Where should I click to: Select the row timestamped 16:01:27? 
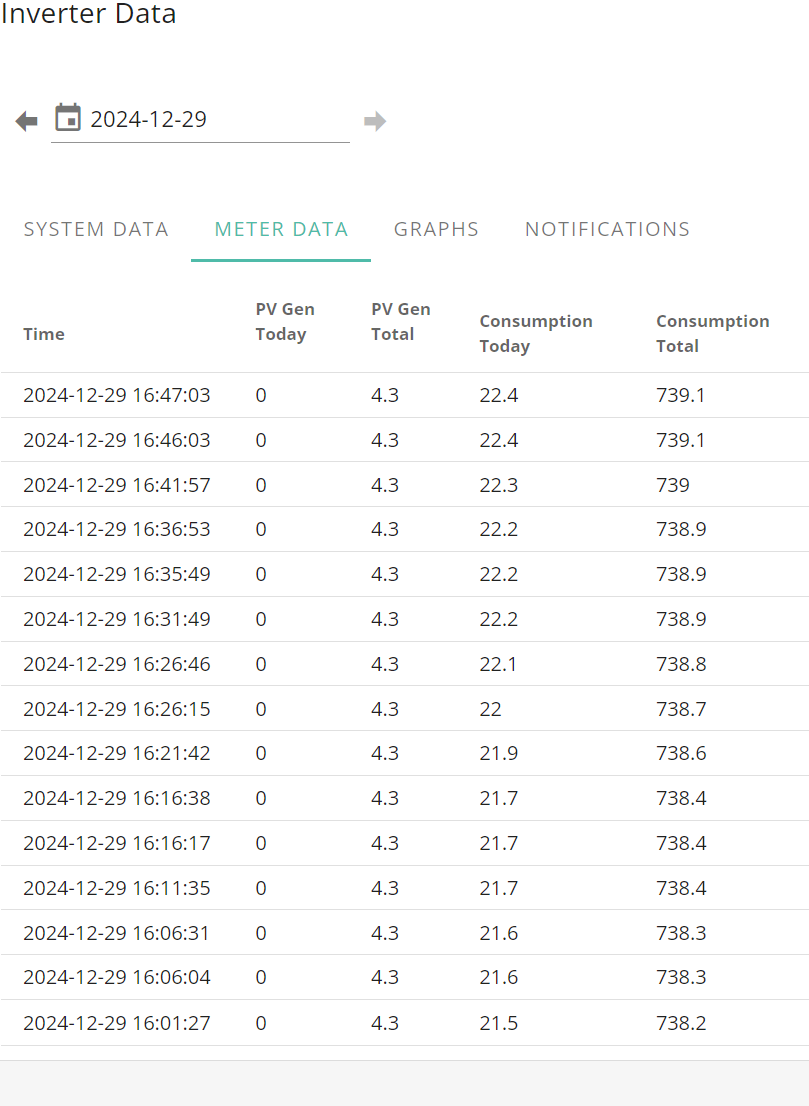(x=405, y=1023)
